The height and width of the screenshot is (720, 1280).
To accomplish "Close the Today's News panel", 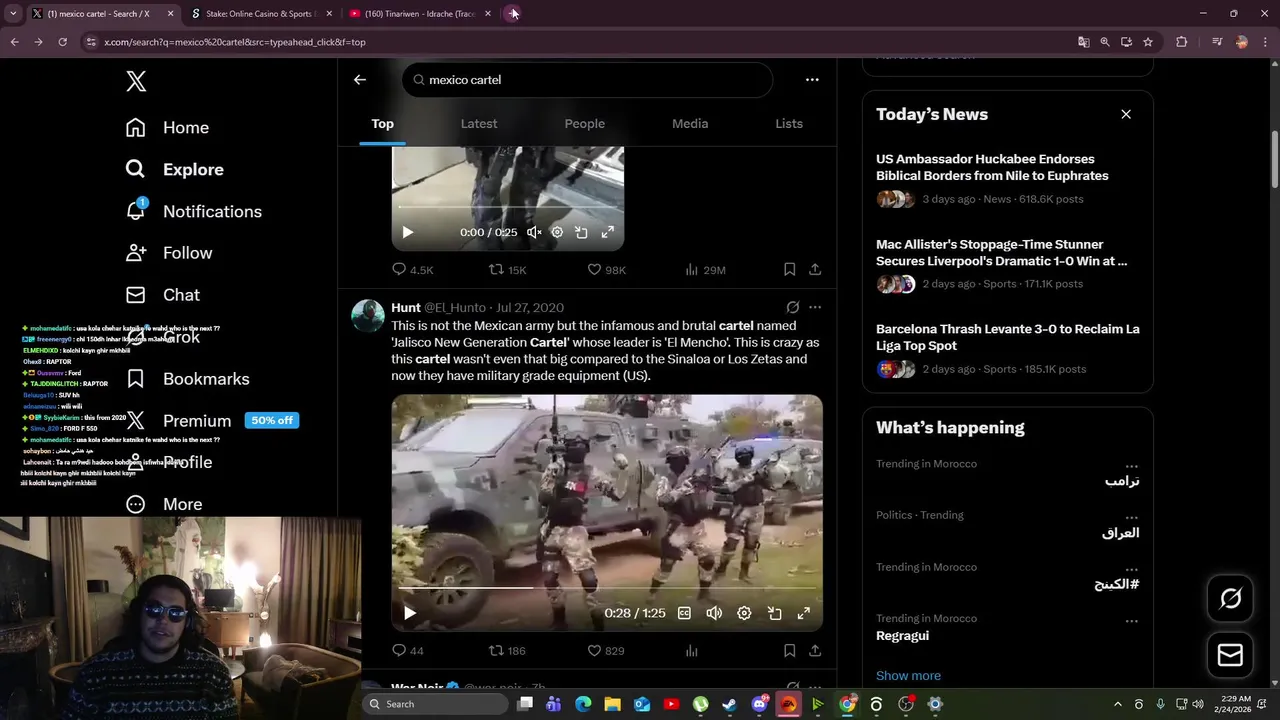I will [x=1126, y=114].
